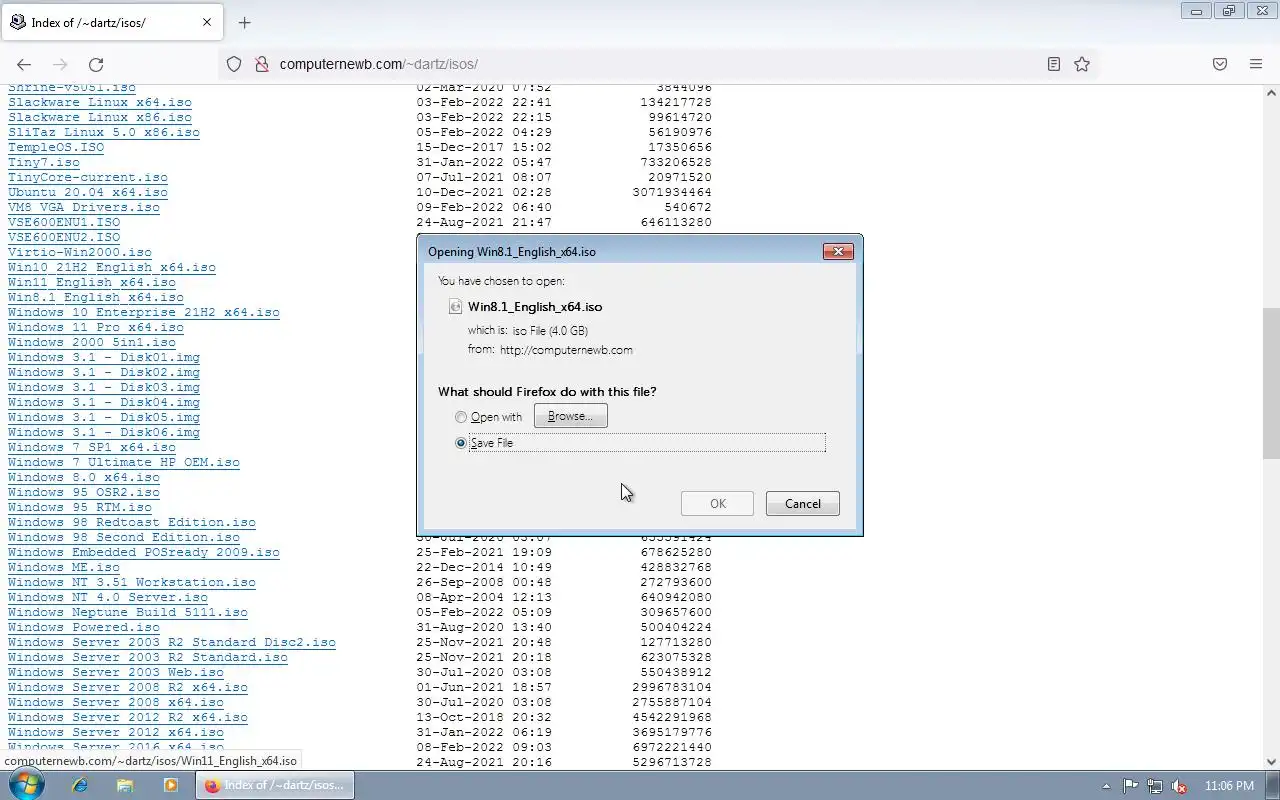The height and width of the screenshot is (800, 1280).
Task: Open Windows ME.iso link
Action: pyautogui.click(x=64, y=567)
